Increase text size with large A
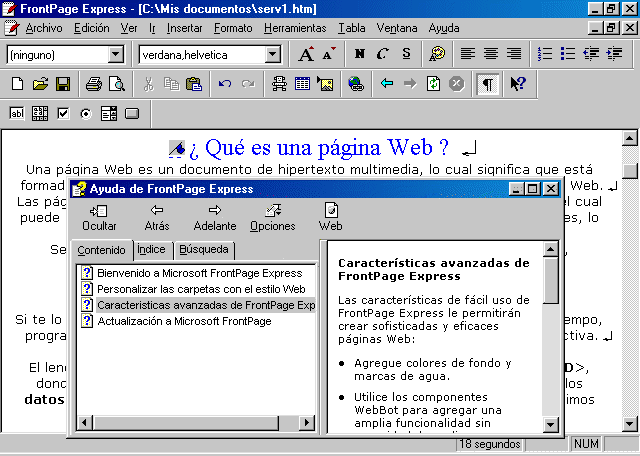Screen dimensions: 640x456 [x=306, y=54]
